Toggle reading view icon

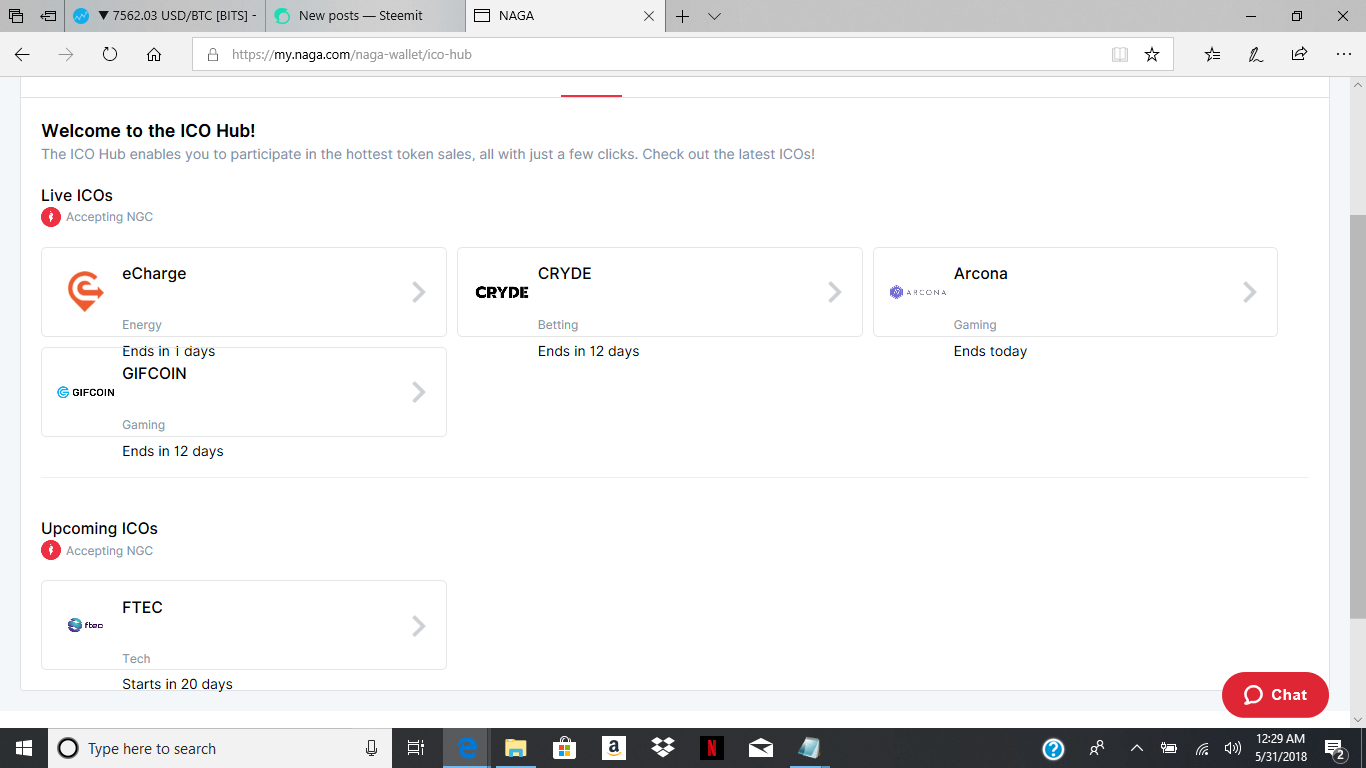coord(1120,55)
